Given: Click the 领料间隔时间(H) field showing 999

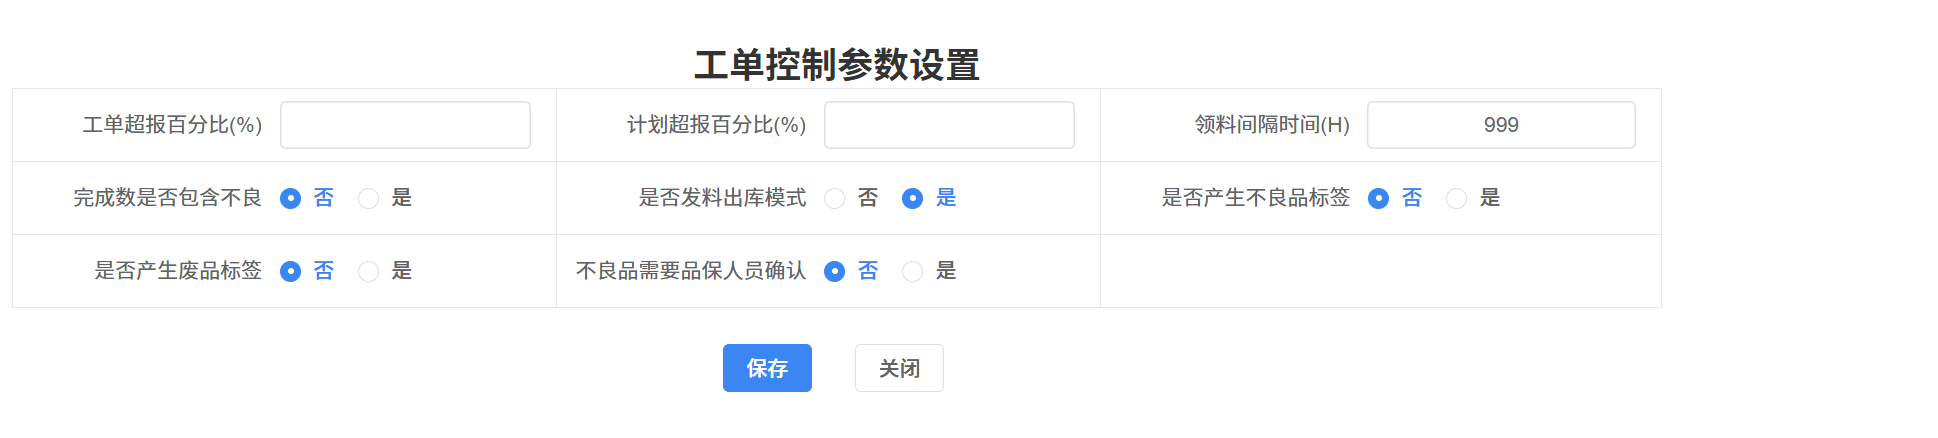Looking at the screenshot, I should coord(1500,125).
